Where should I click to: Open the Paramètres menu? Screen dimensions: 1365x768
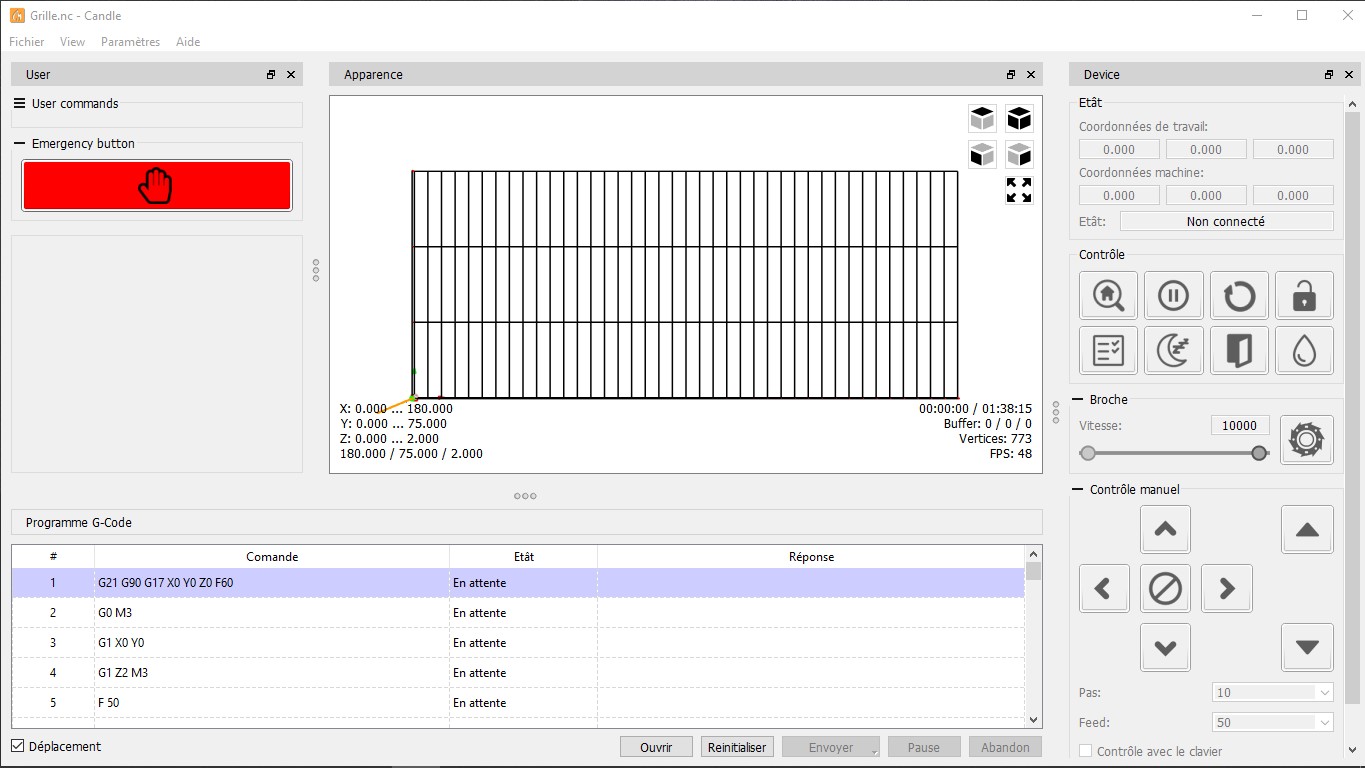point(130,42)
